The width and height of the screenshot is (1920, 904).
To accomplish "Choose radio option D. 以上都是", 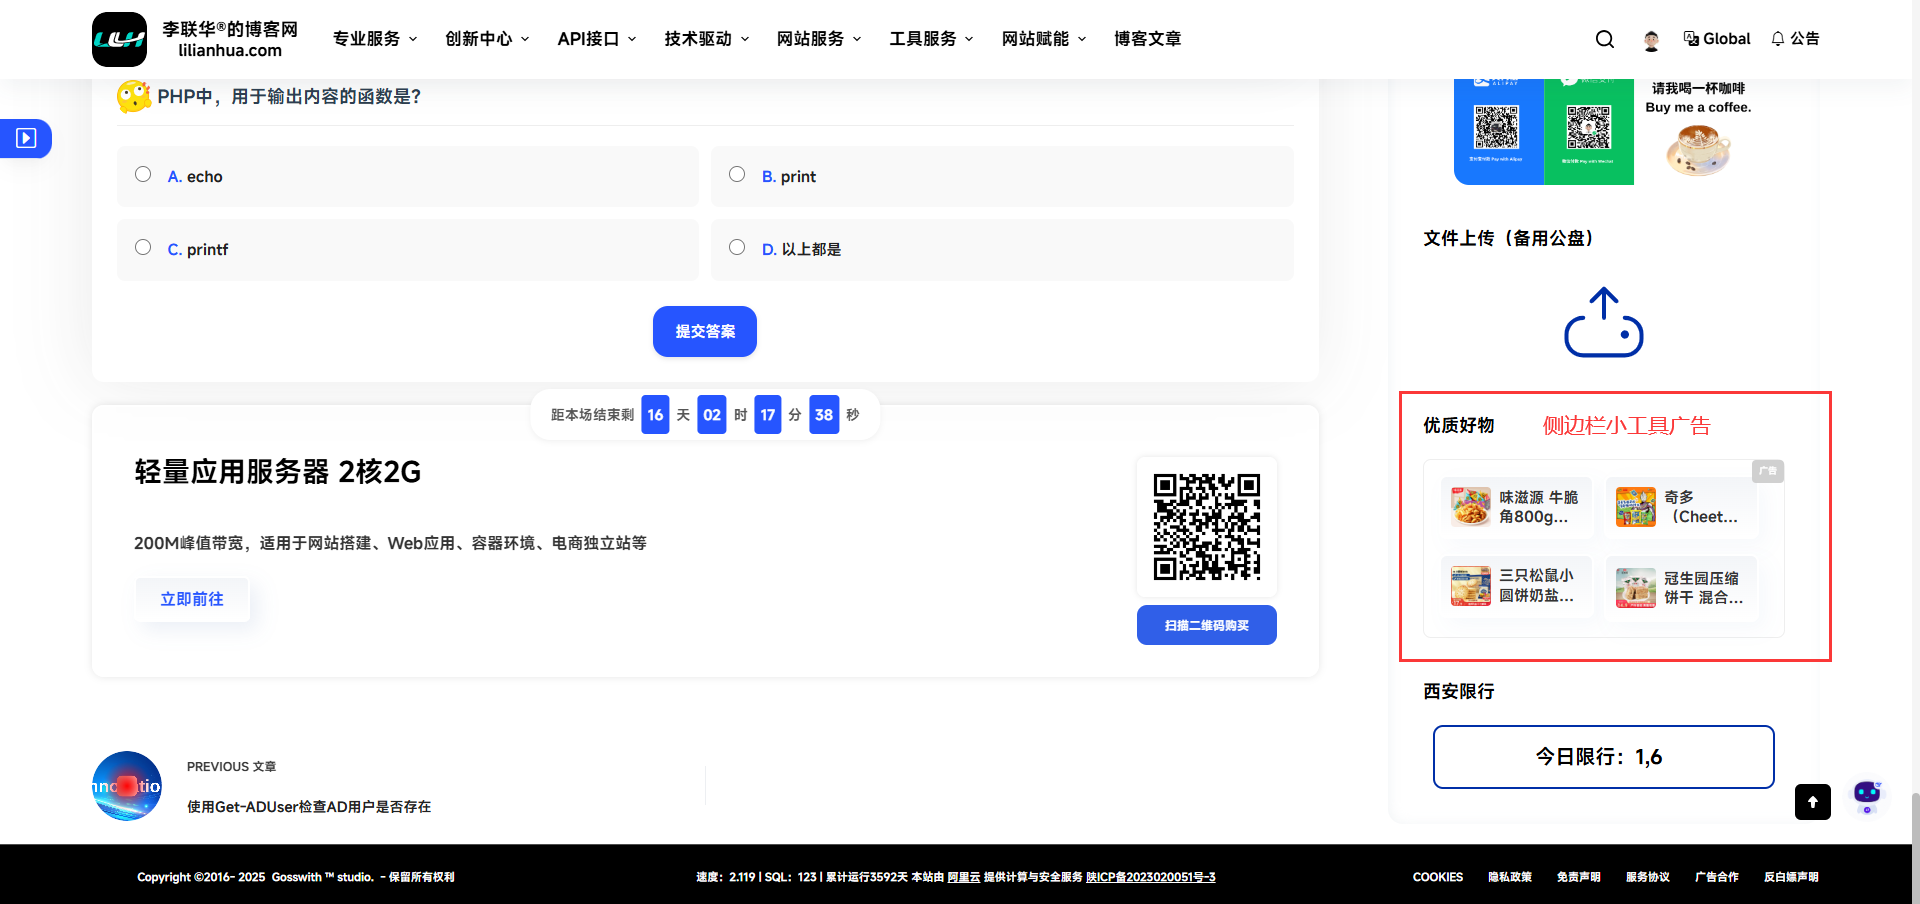I will click(x=737, y=248).
